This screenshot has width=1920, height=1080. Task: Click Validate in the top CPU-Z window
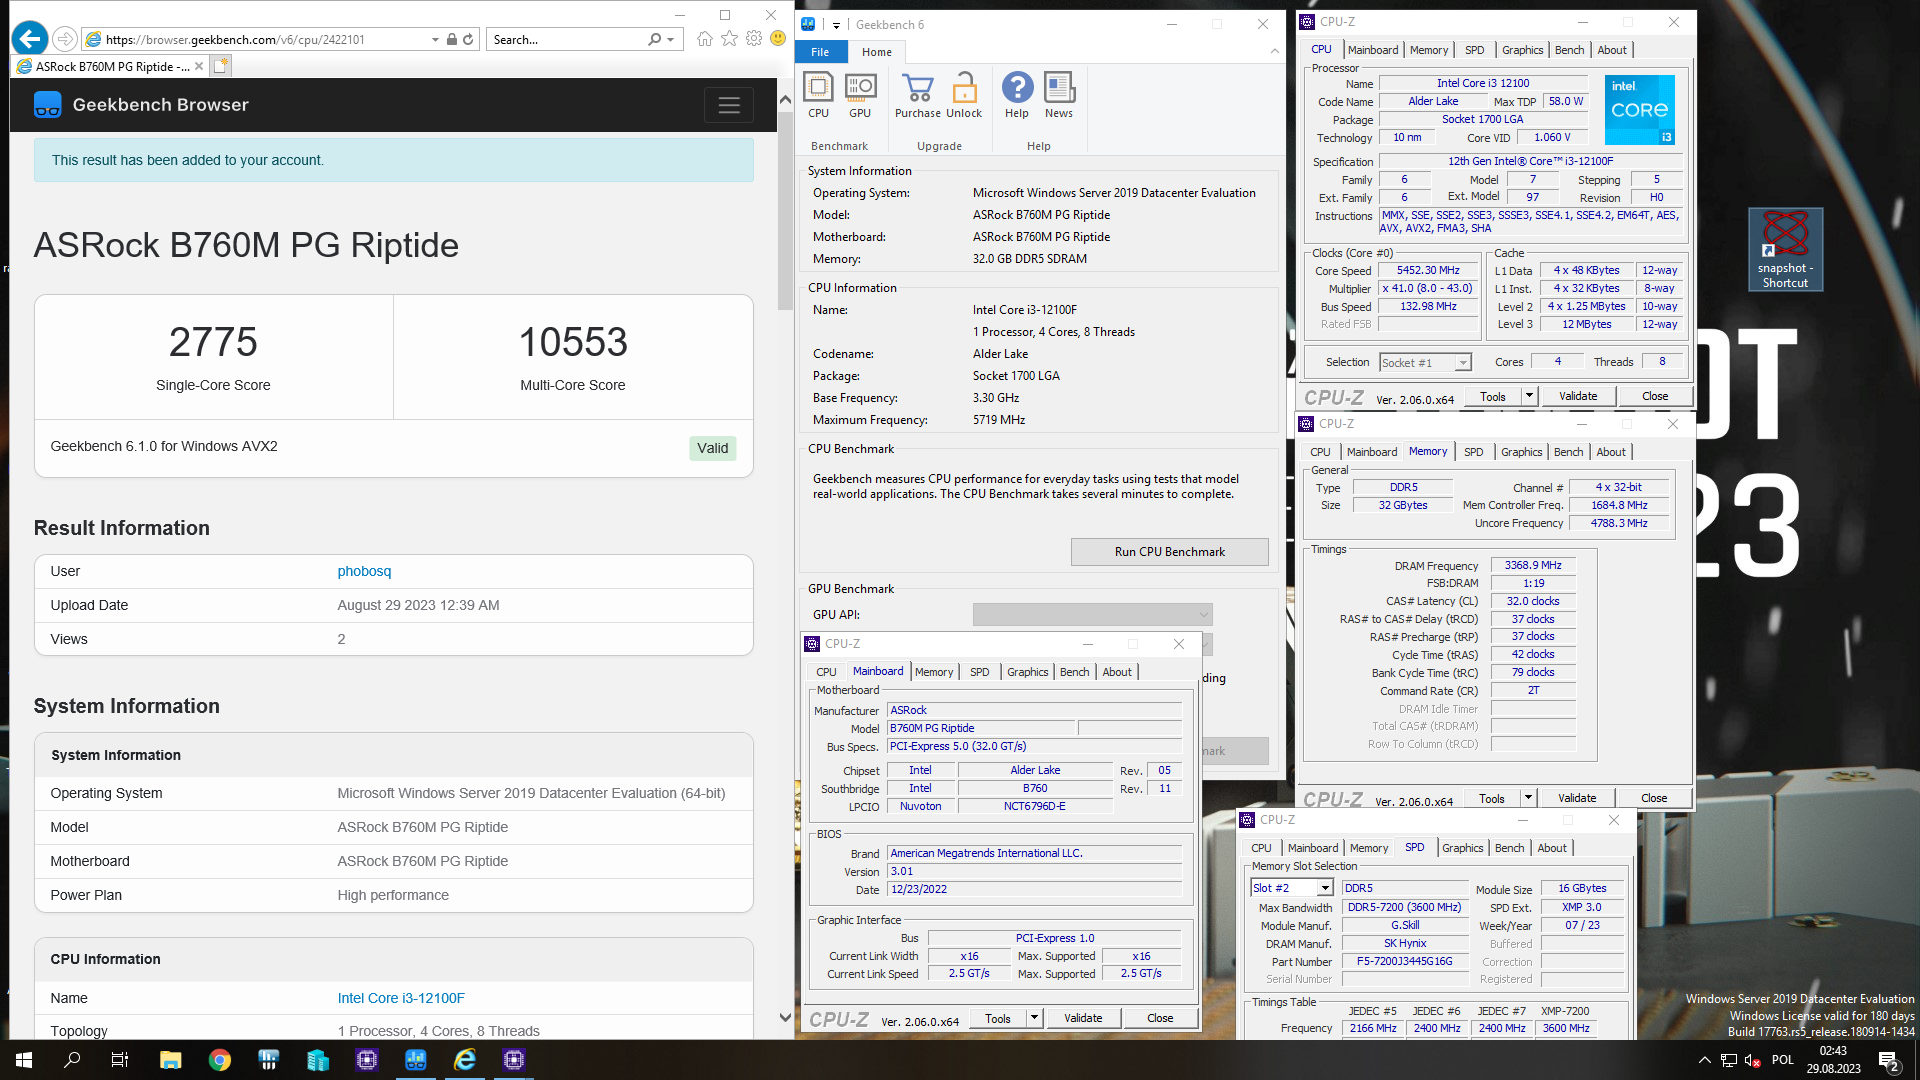tap(1578, 396)
